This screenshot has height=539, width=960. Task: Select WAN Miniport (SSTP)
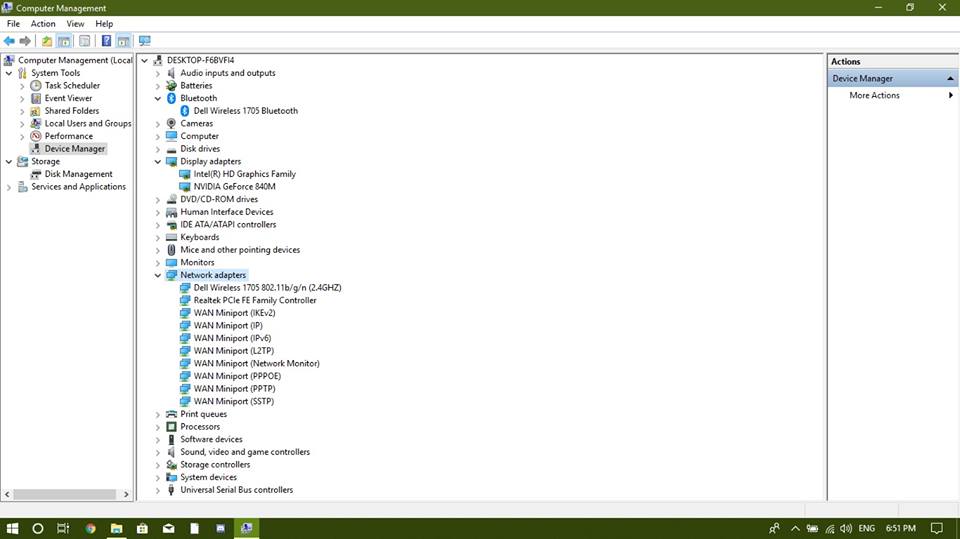(x=233, y=401)
